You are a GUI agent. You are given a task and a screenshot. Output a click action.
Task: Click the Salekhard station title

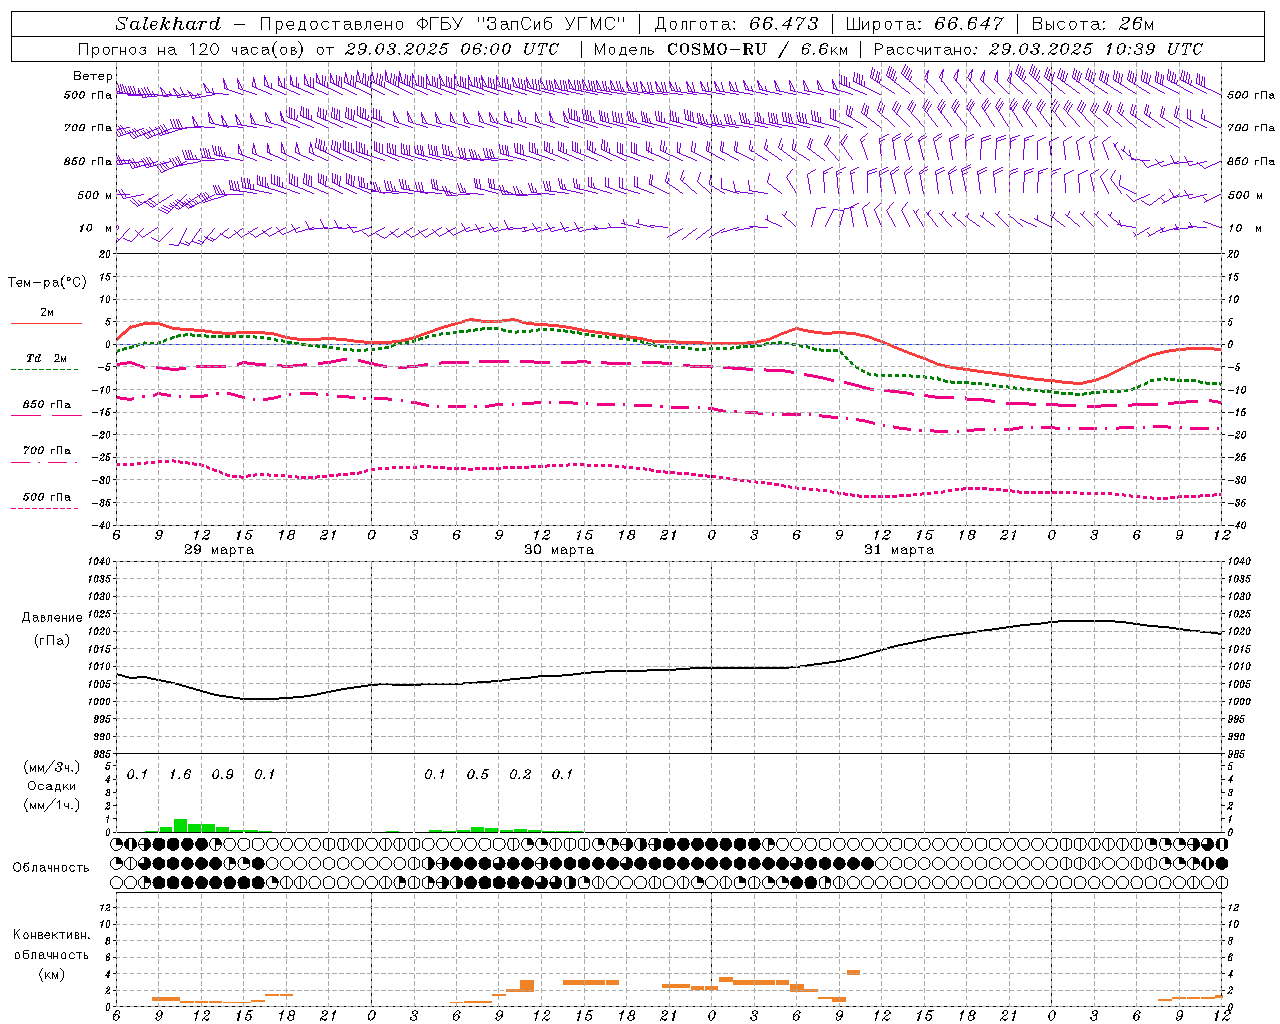point(167,24)
